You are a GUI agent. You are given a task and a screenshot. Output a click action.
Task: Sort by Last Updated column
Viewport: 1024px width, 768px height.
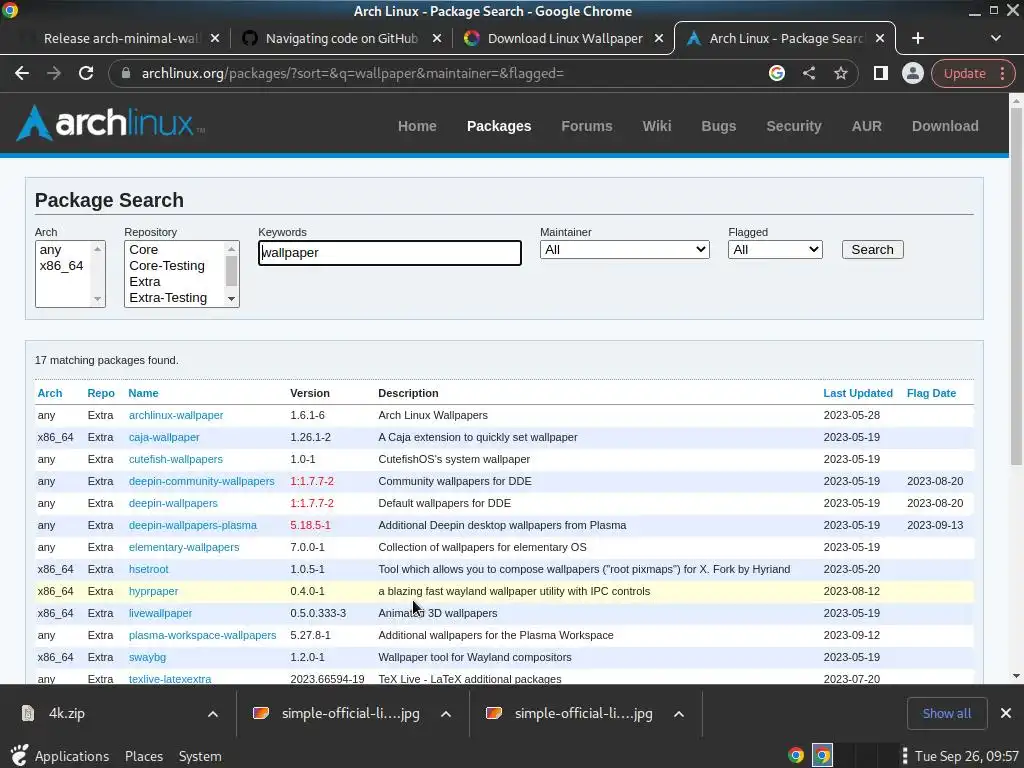[857, 393]
